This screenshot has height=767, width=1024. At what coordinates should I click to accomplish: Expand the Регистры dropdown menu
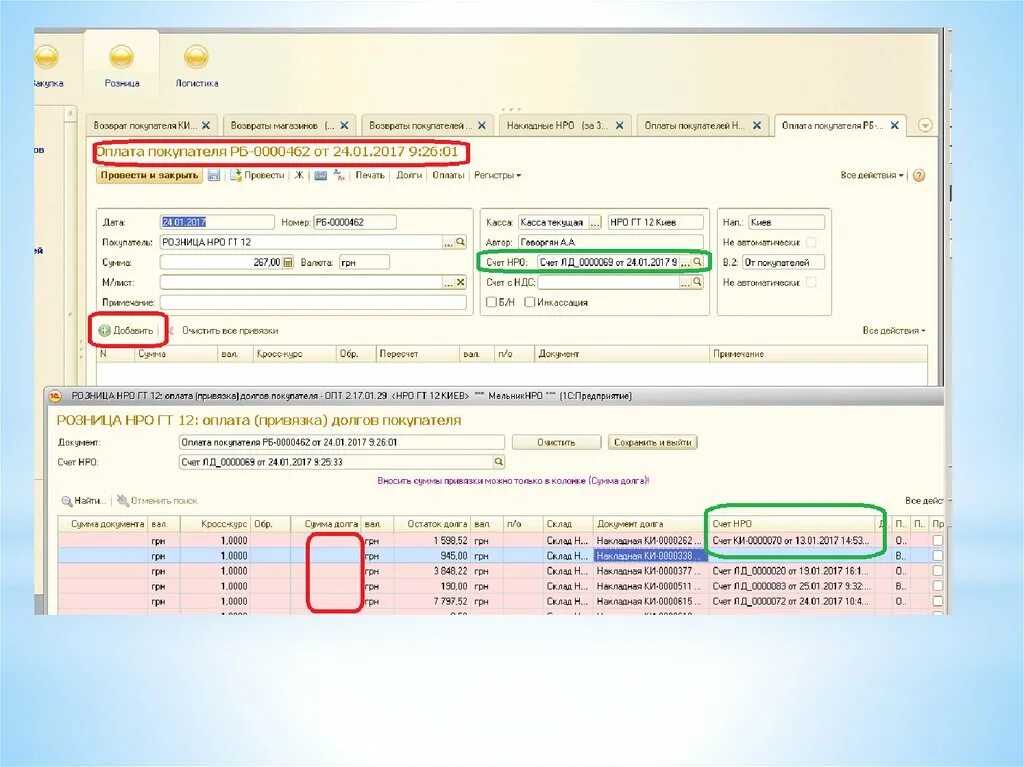pyautogui.click(x=497, y=175)
